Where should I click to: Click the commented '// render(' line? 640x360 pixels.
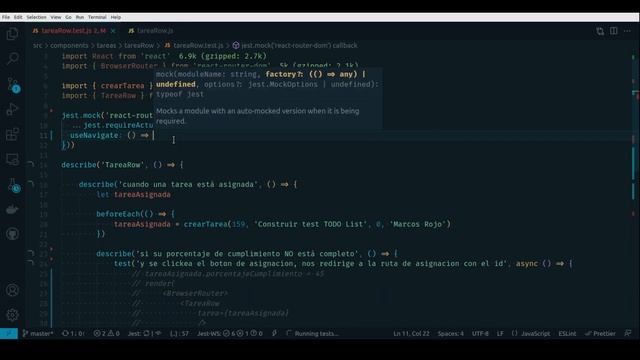tap(153, 283)
